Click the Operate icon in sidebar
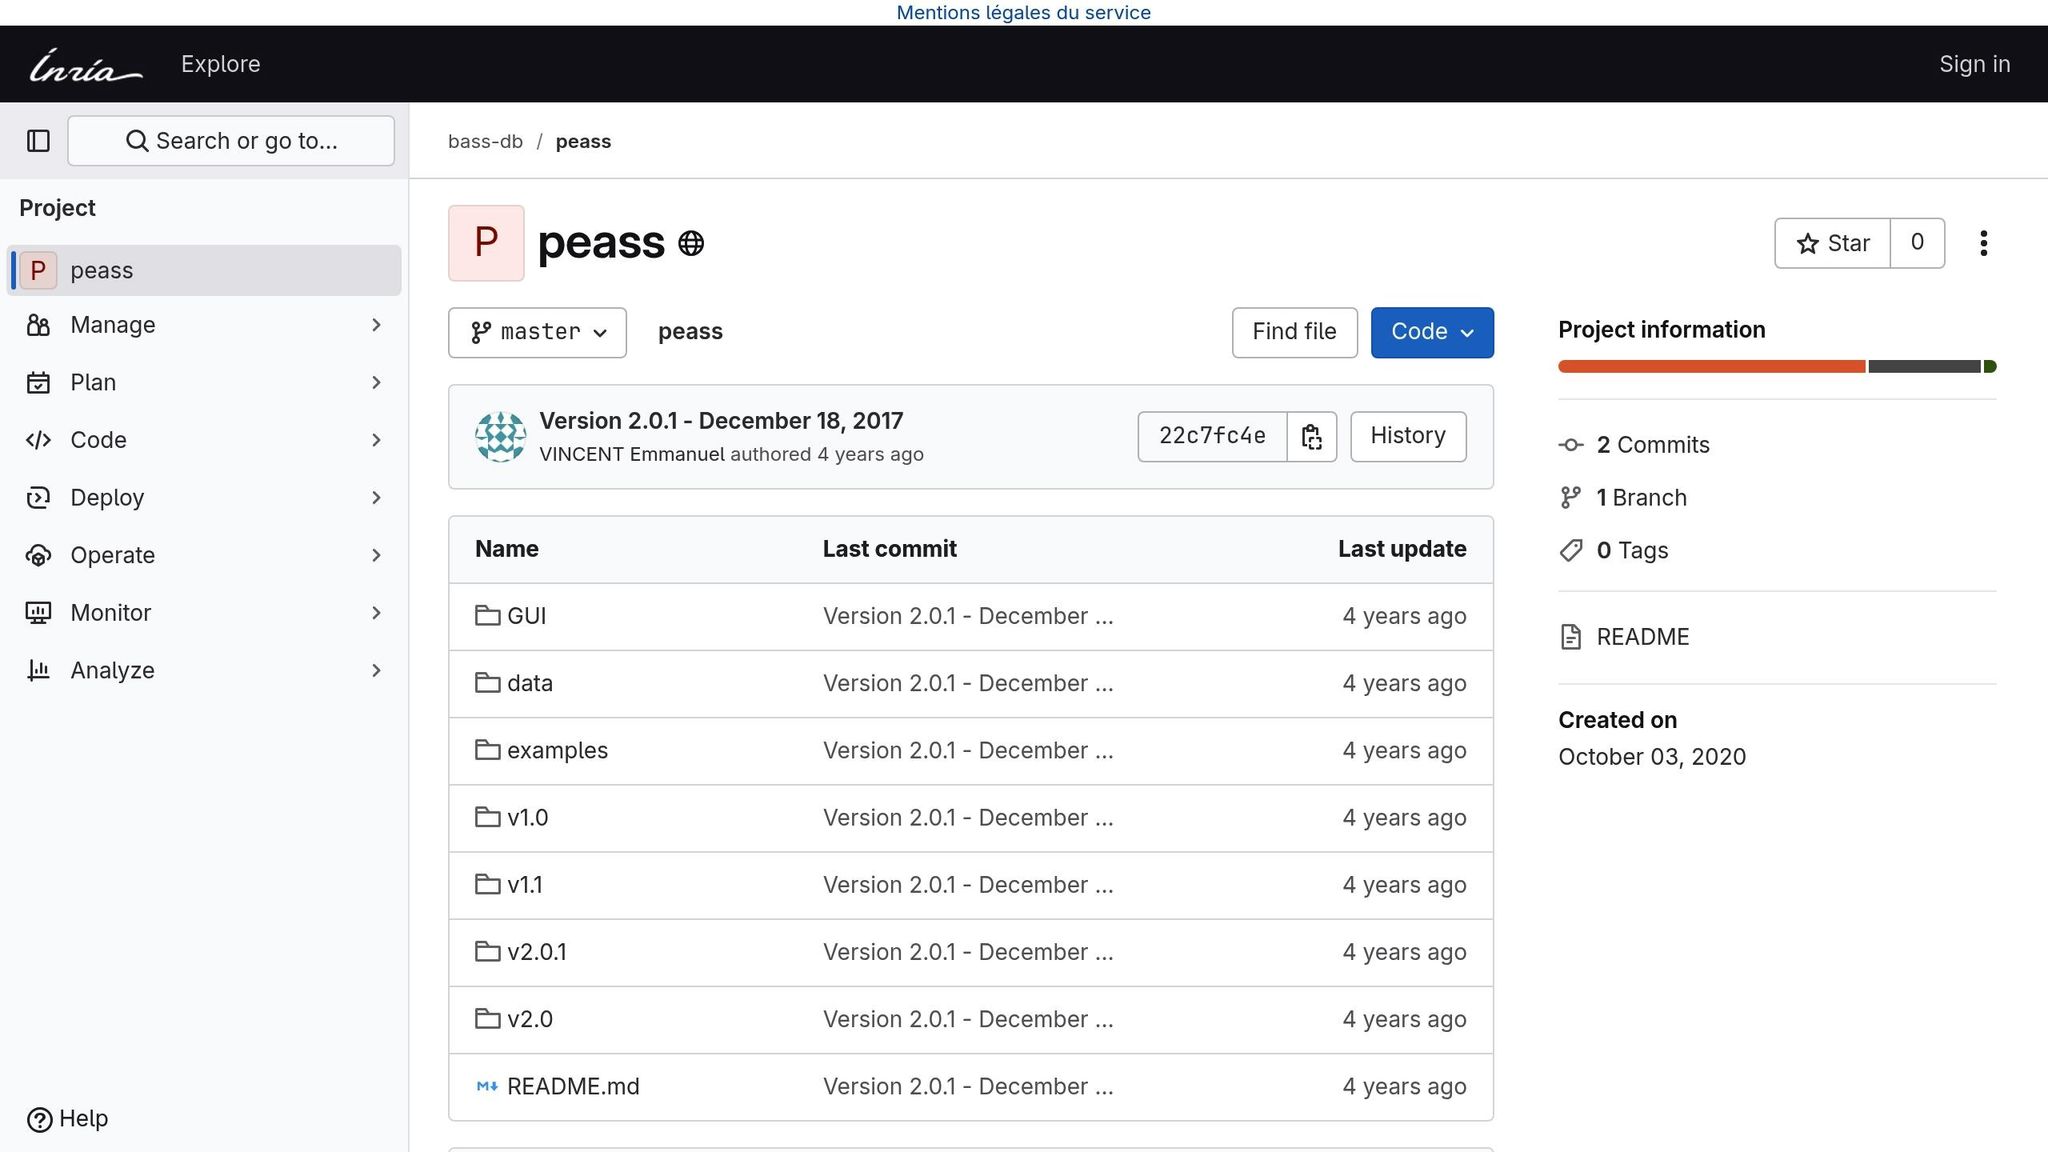 coord(38,555)
